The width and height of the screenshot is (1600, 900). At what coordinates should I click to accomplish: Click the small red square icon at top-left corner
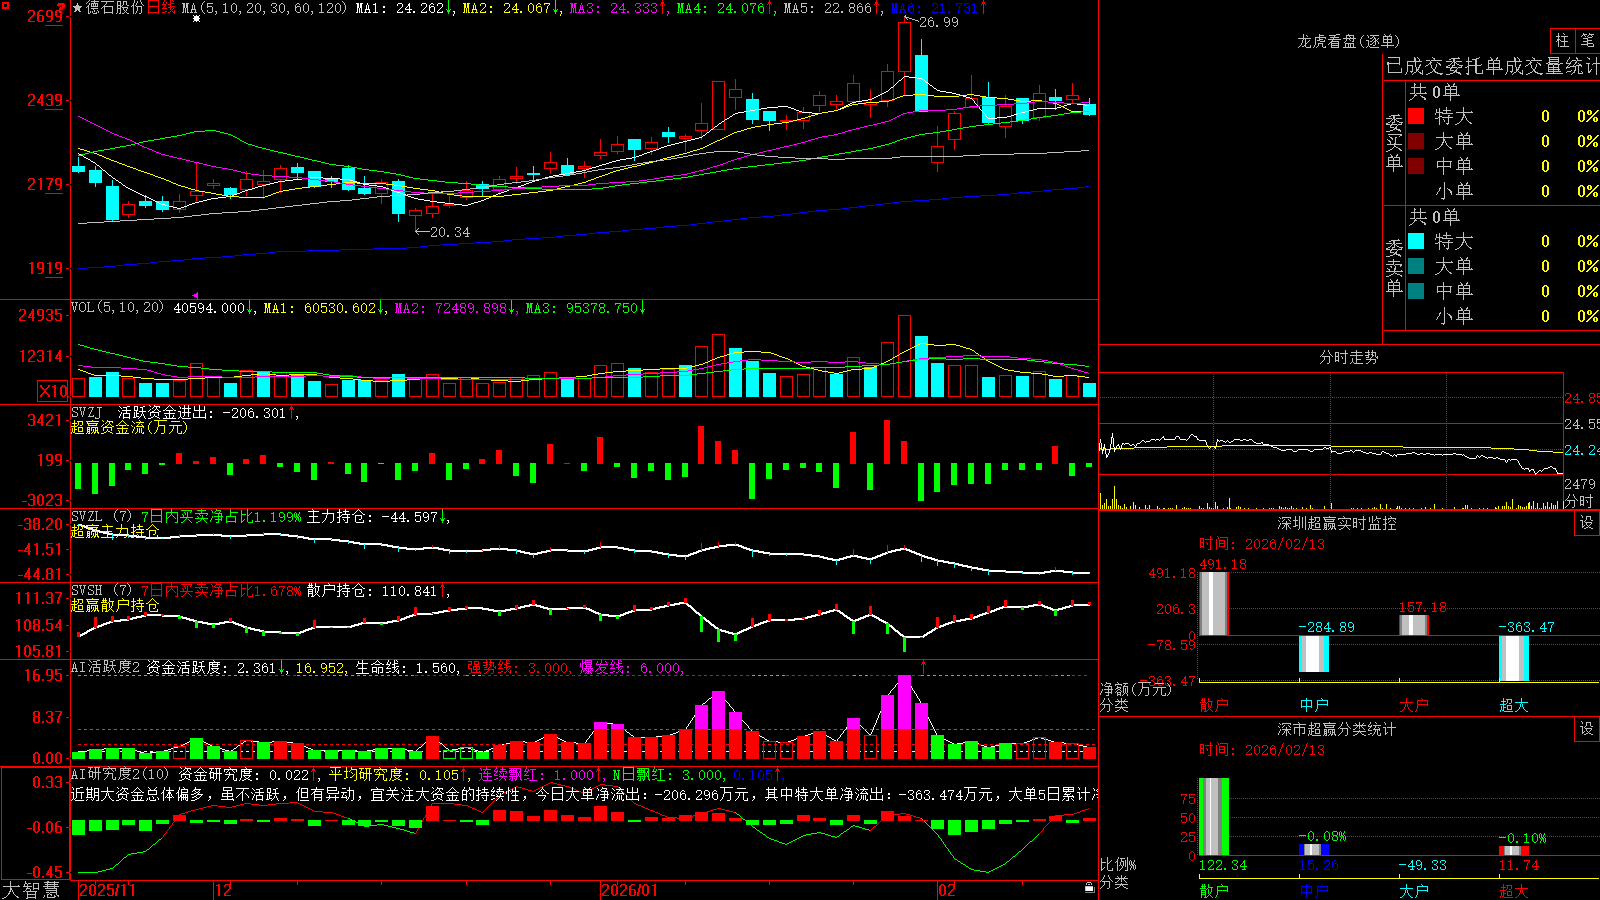[x=5, y=5]
